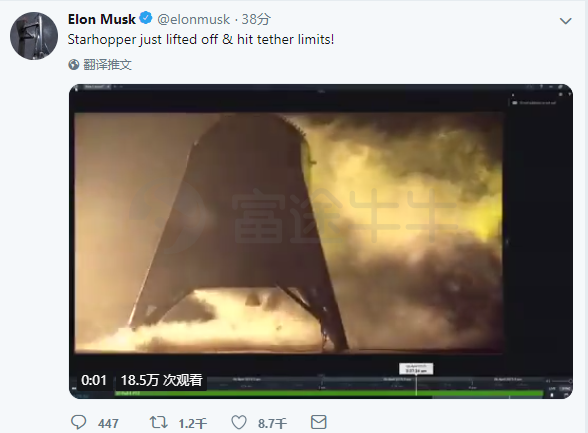Click the envelope direct message icon
Image resolution: width=588 pixels, height=433 pixels.
pyautogui.click(x=319, y=422)
